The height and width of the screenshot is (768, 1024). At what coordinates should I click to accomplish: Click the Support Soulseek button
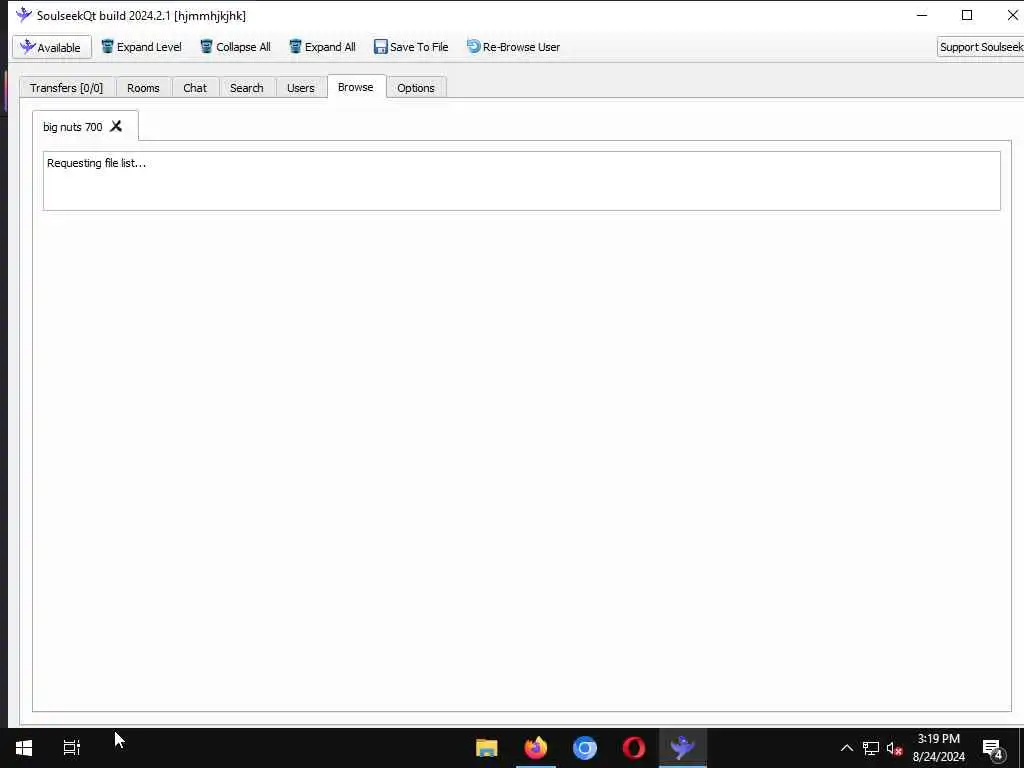pyautogui.click(x=980, y=47)
